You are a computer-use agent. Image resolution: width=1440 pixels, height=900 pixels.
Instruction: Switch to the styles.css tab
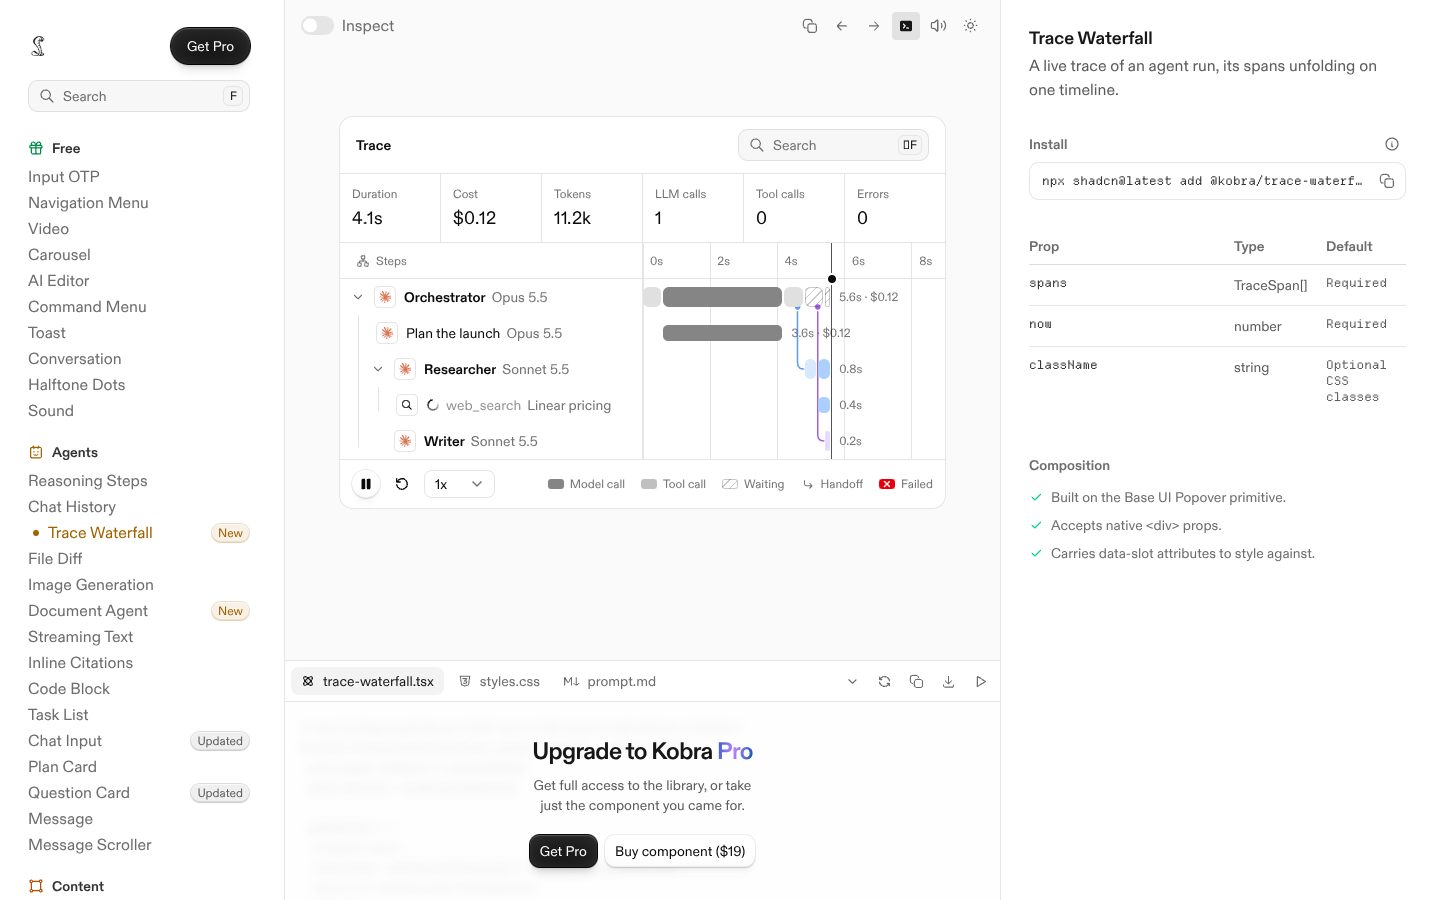click(499, 682)
